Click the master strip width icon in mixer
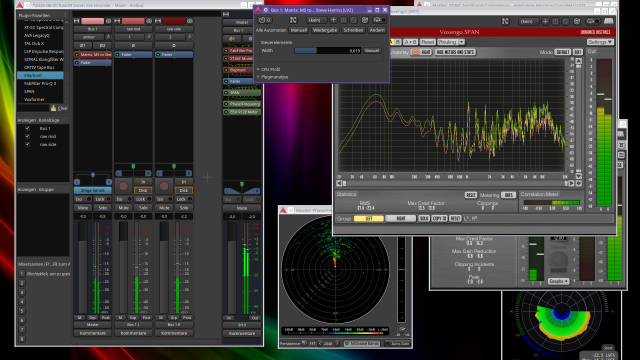 pos(226,14)
